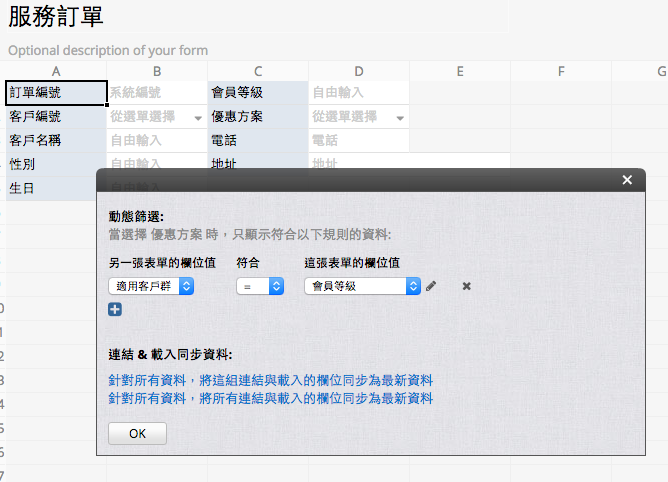Click the 系統編號 field cell
Image resolution: width=668 pixels, height=482 pixels.
[x=157, y=92]
